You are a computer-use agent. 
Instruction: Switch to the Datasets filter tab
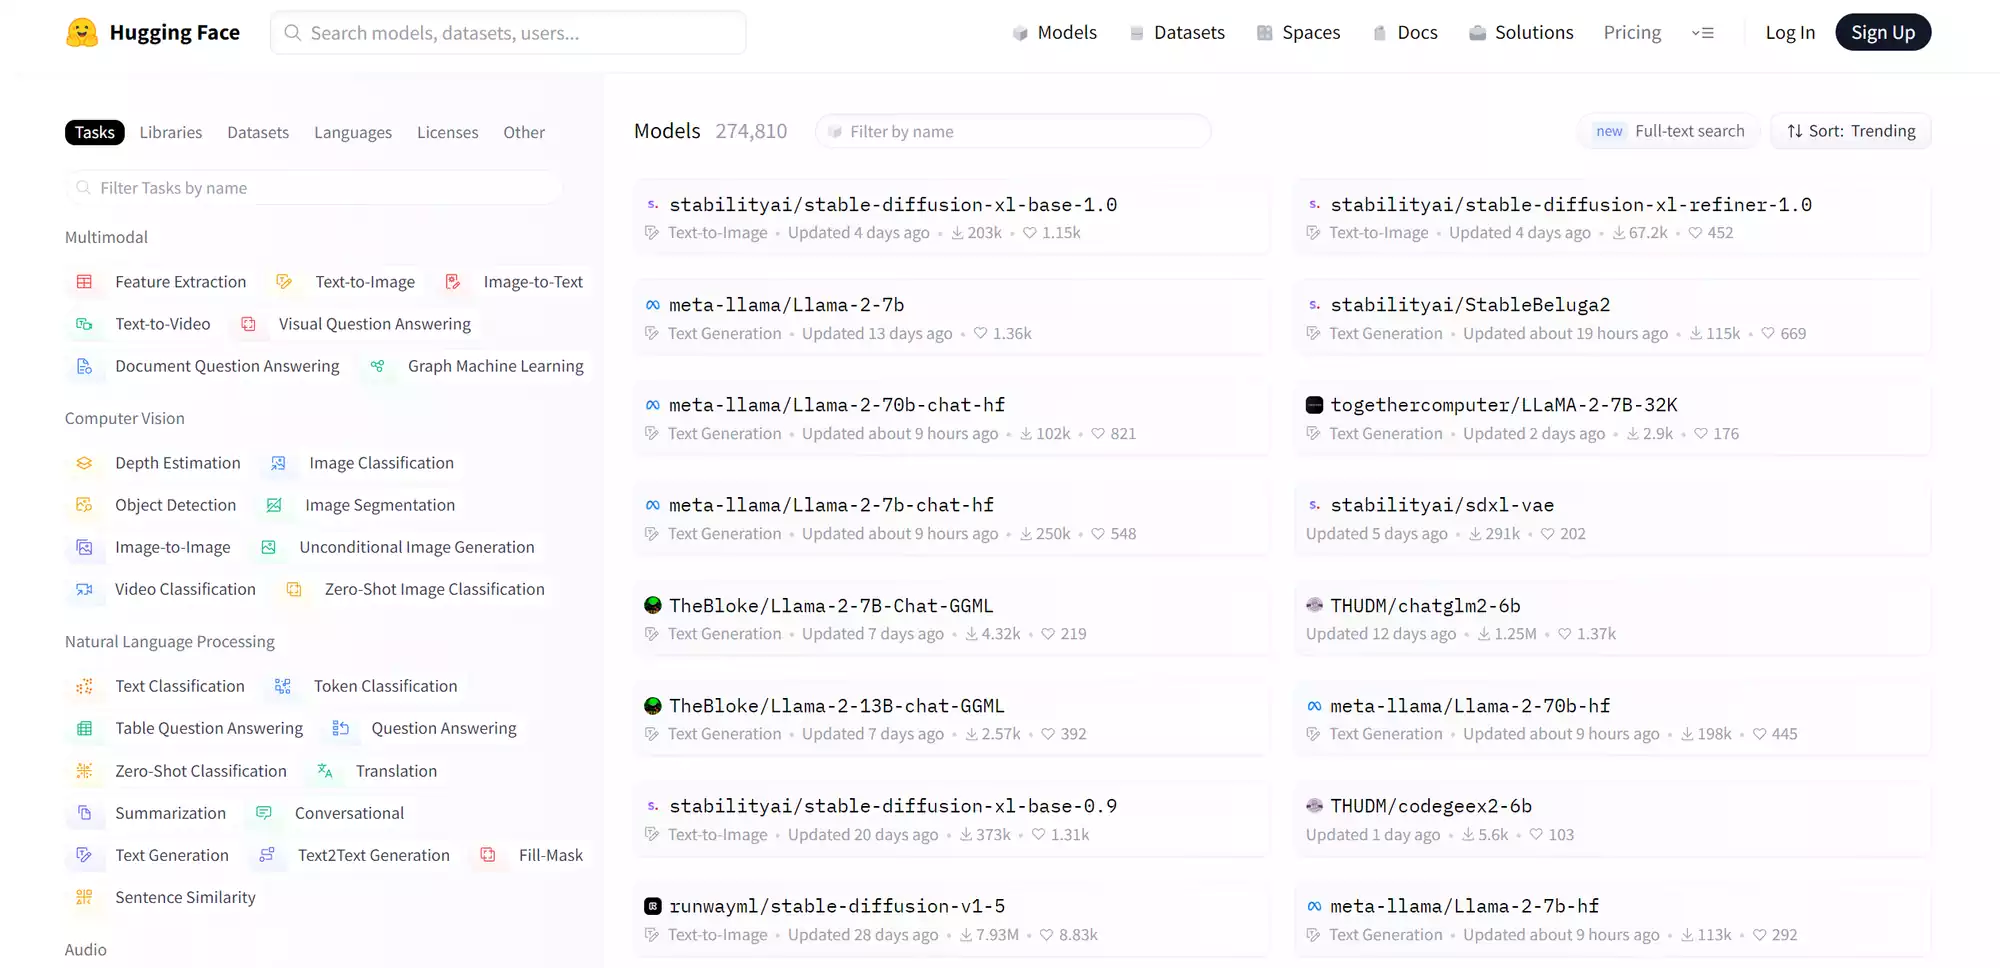(x=258, y=132)
